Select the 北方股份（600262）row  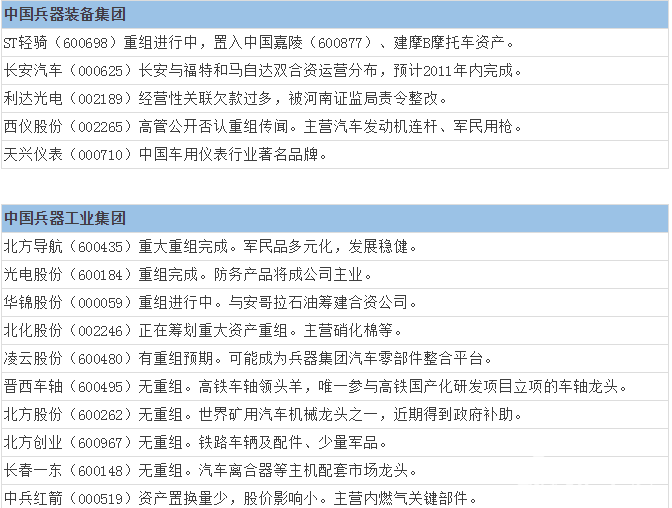click(x=61, y=414)
